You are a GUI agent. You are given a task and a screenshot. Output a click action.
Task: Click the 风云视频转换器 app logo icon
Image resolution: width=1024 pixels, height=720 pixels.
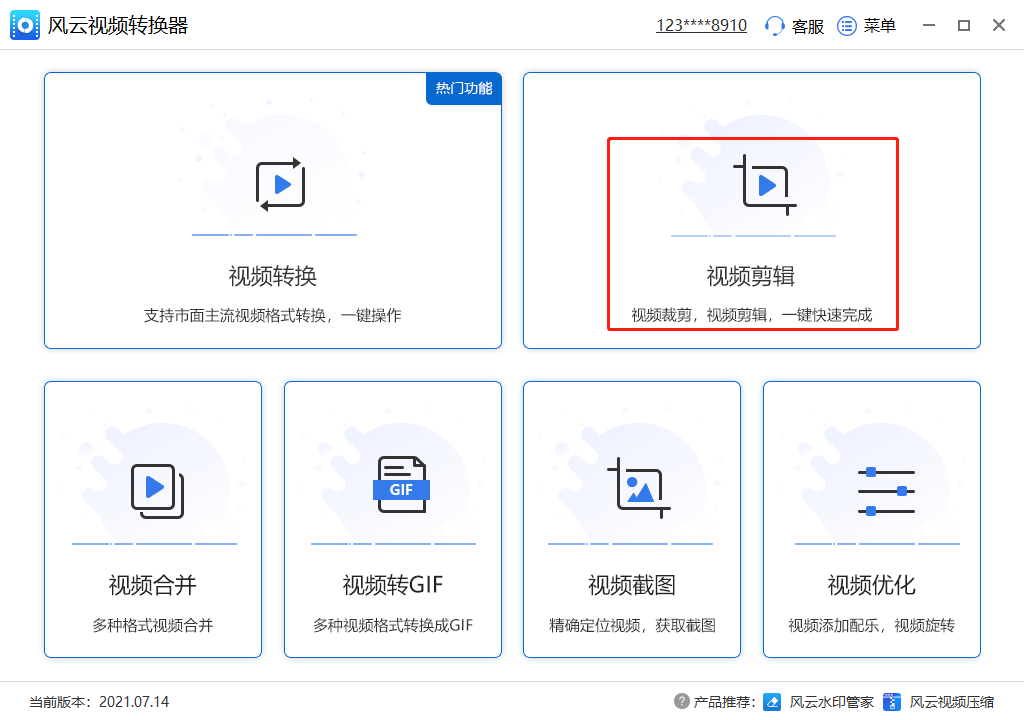tap(25, 25)
